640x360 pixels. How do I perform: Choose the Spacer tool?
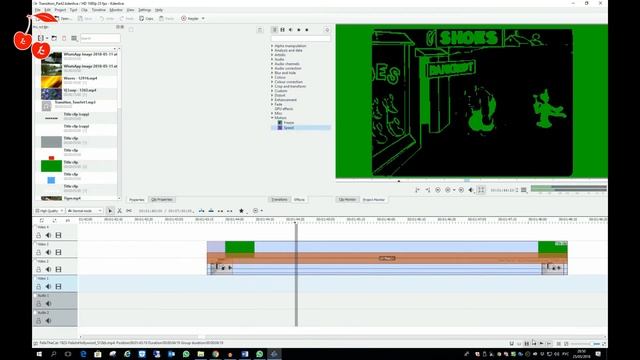point(129,211)
